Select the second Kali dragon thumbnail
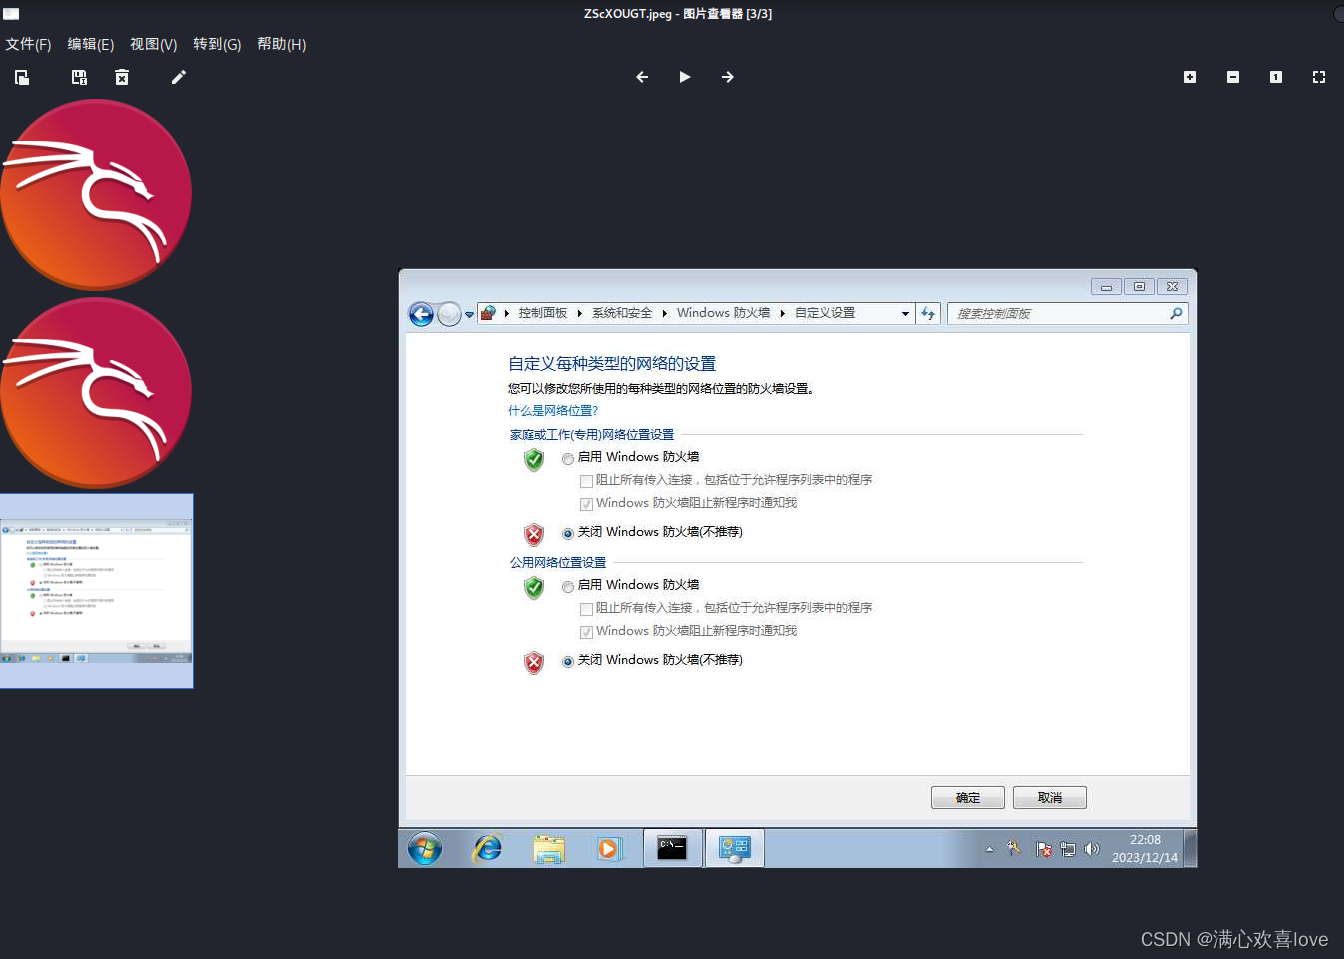 point(96,393)
